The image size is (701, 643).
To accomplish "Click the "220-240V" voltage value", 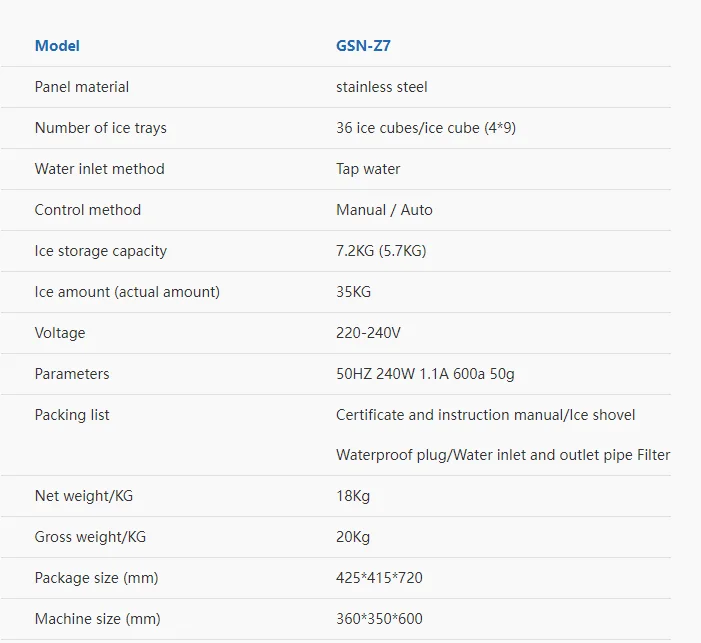I will (x=368, y=333).
